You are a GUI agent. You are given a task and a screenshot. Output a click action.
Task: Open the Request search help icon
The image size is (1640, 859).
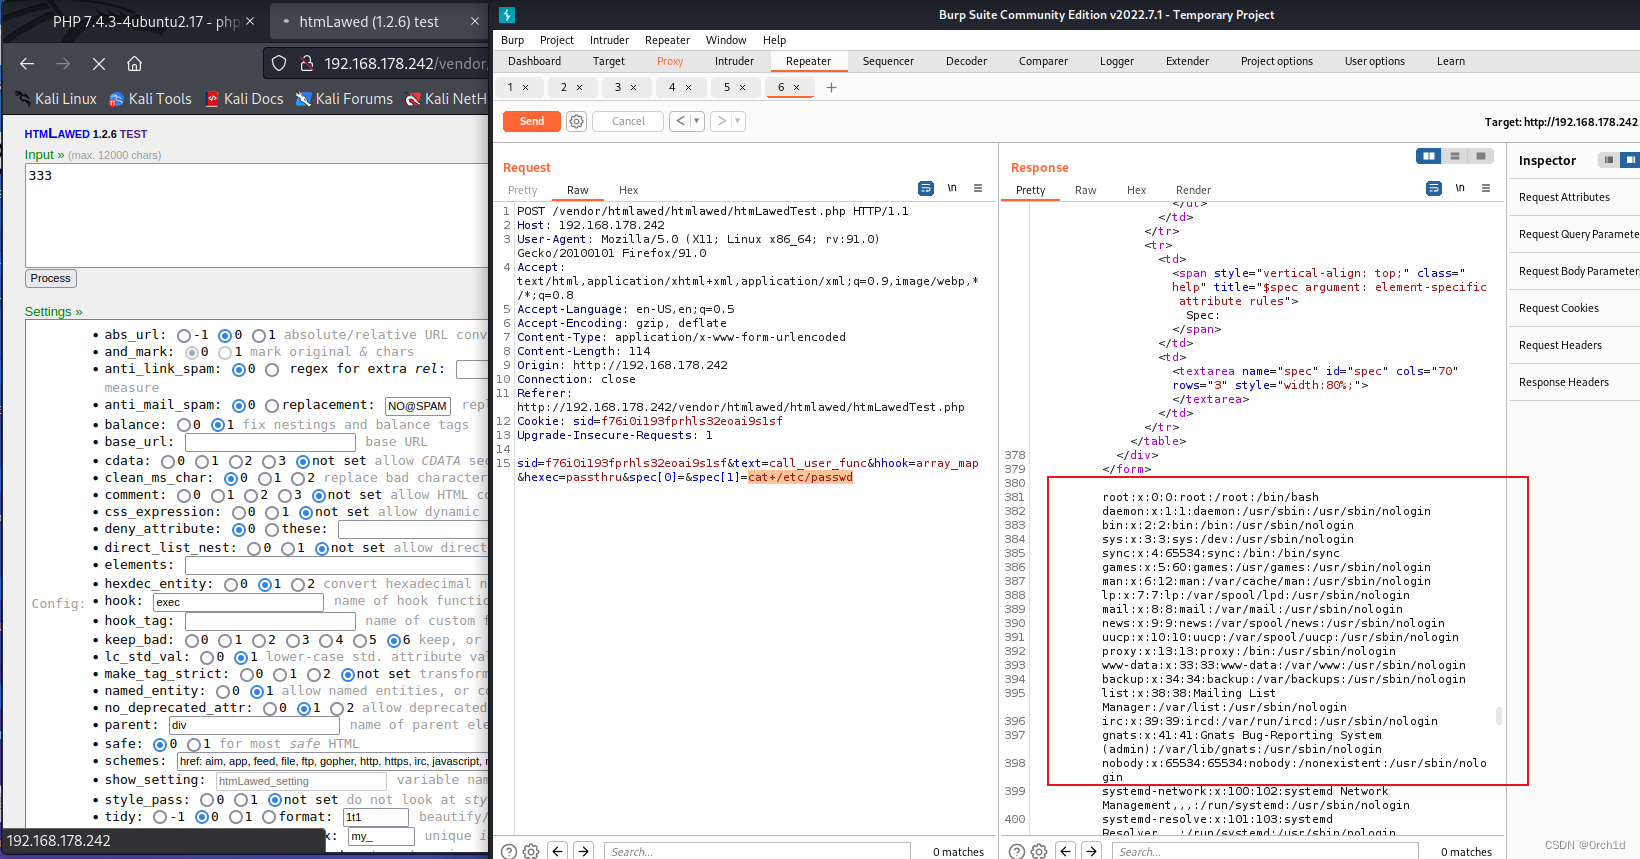[508, 851]
